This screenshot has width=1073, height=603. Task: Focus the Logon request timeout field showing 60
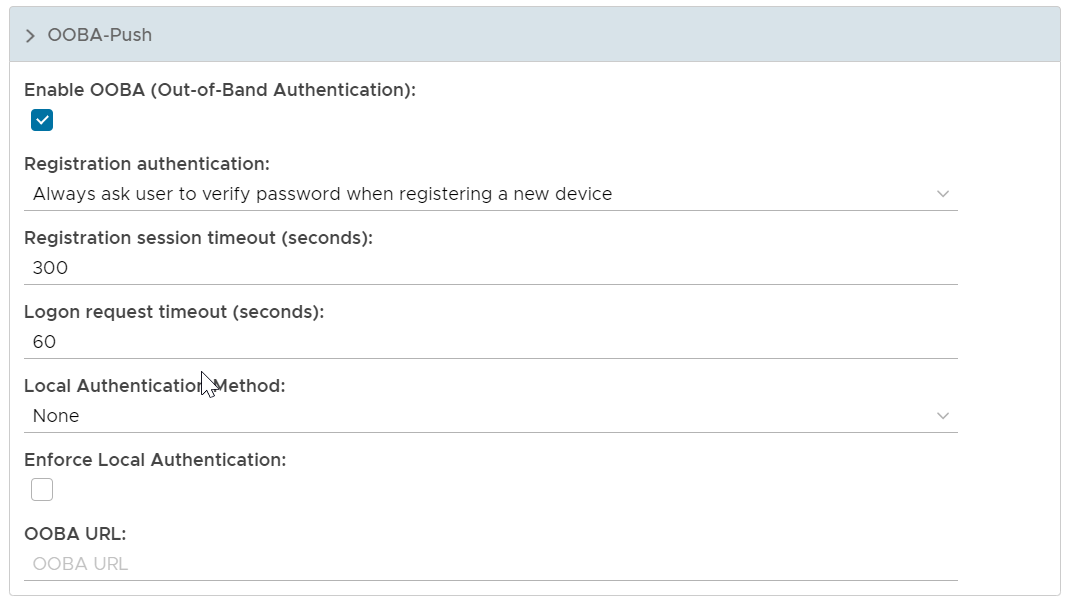[490, 342]
